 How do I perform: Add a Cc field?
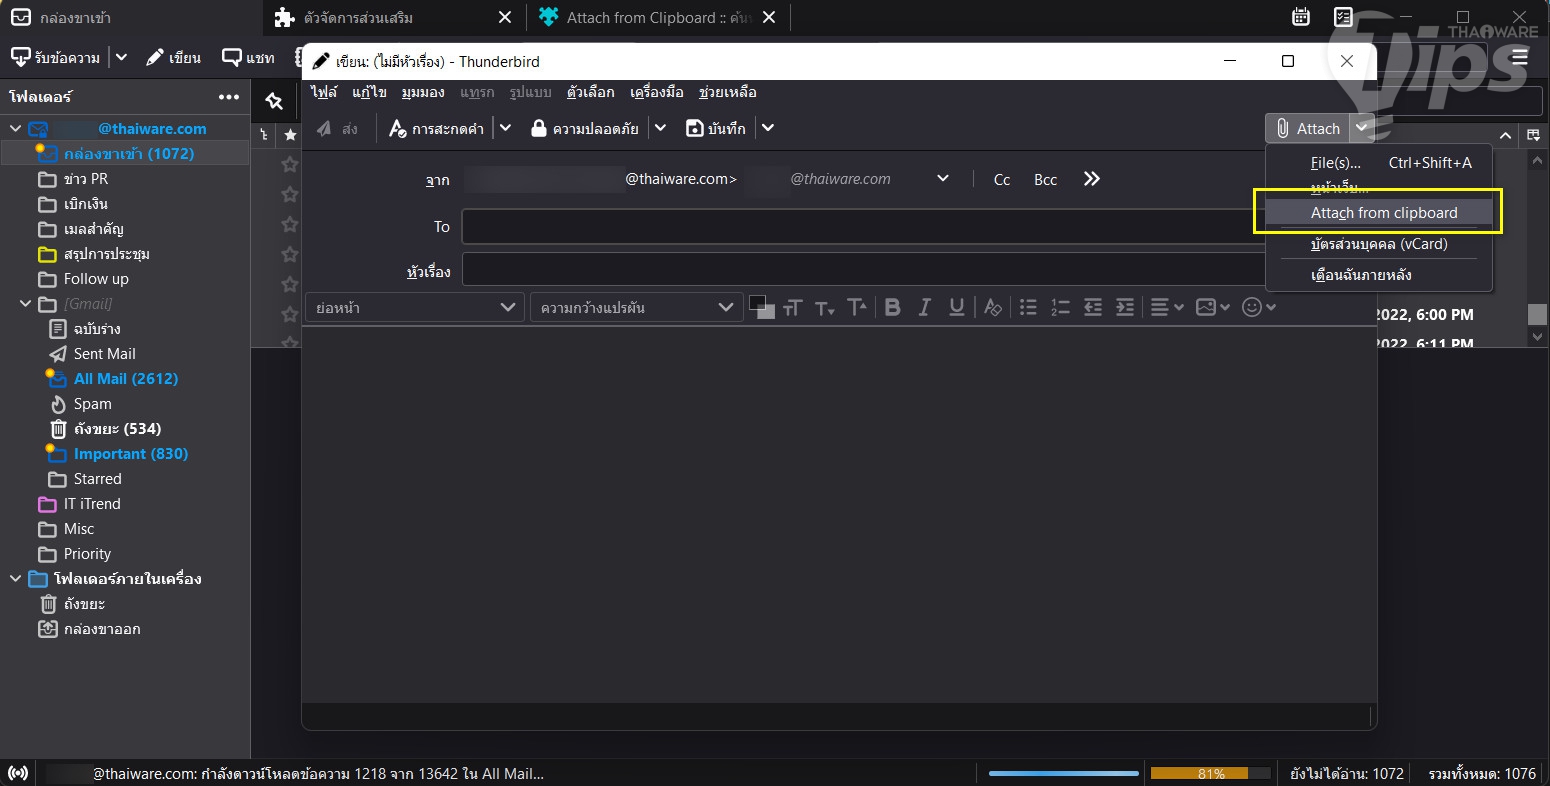pyautogui.click(x=1002, y=180)
